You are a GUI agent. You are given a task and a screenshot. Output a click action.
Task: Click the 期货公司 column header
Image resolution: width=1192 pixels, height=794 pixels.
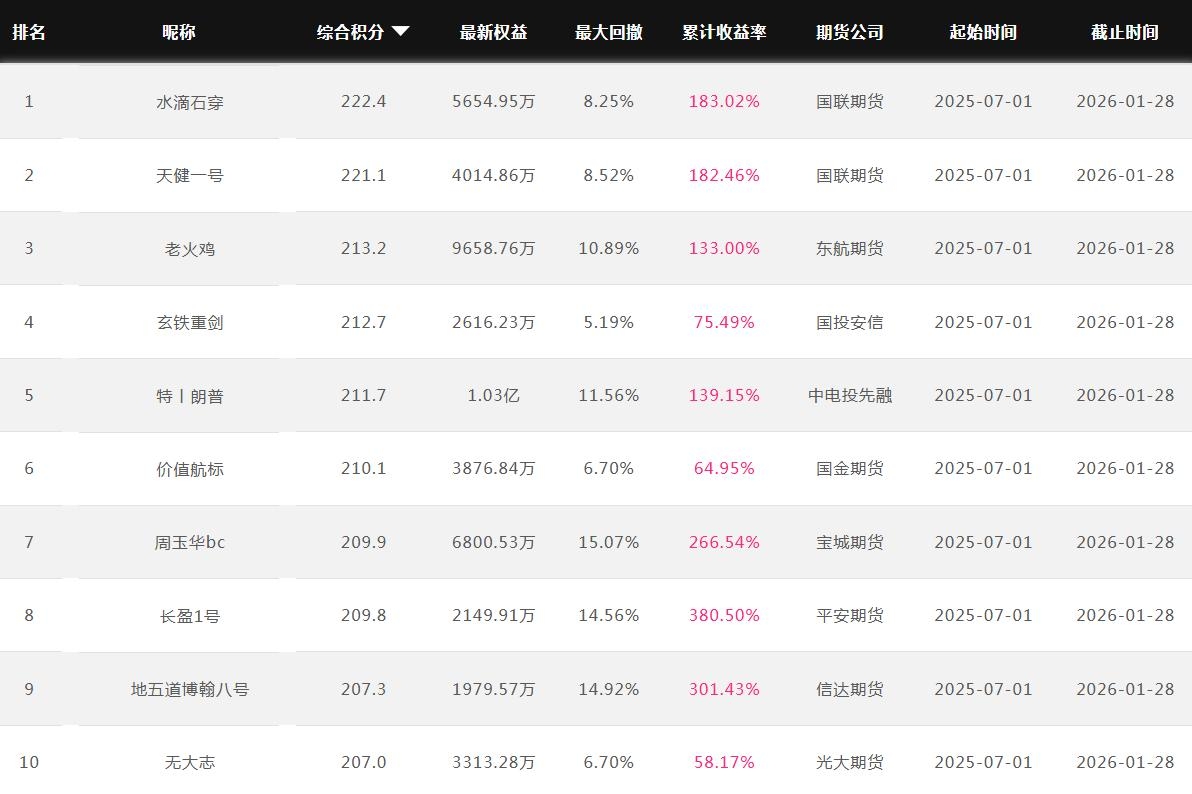coord(849,32)
